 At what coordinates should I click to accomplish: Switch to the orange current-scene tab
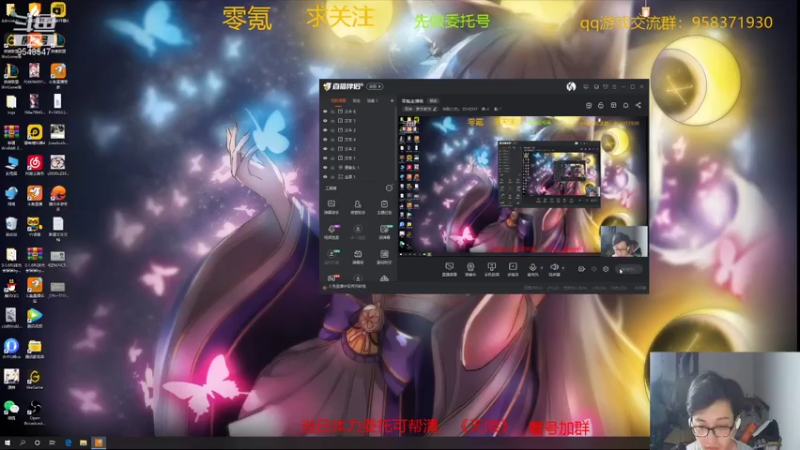coord(338,101)
